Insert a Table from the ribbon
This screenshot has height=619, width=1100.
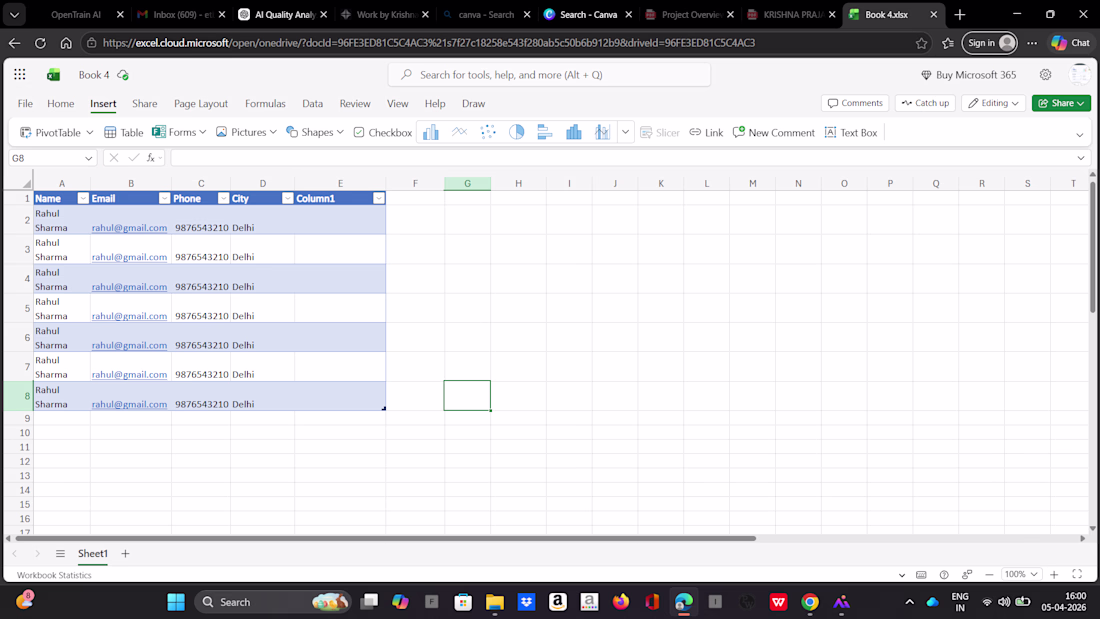tap(123, 132)
